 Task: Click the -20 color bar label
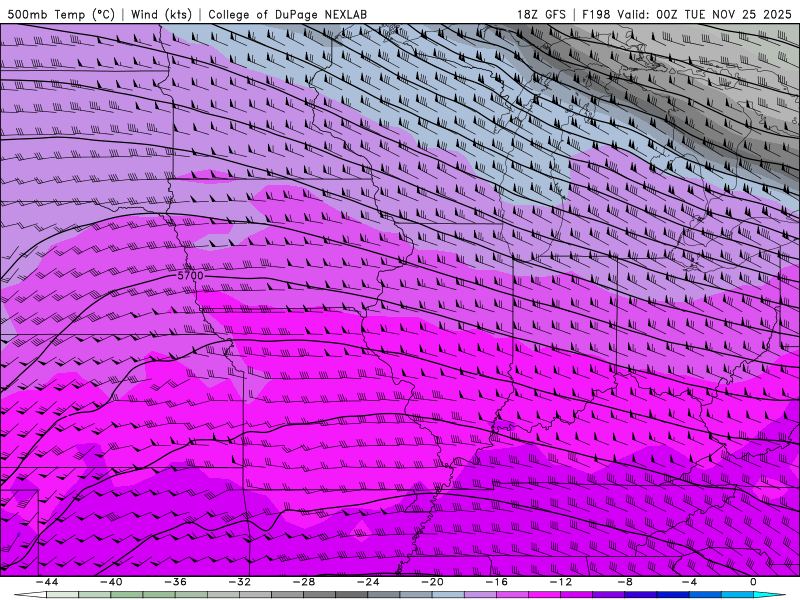[433, 582]
